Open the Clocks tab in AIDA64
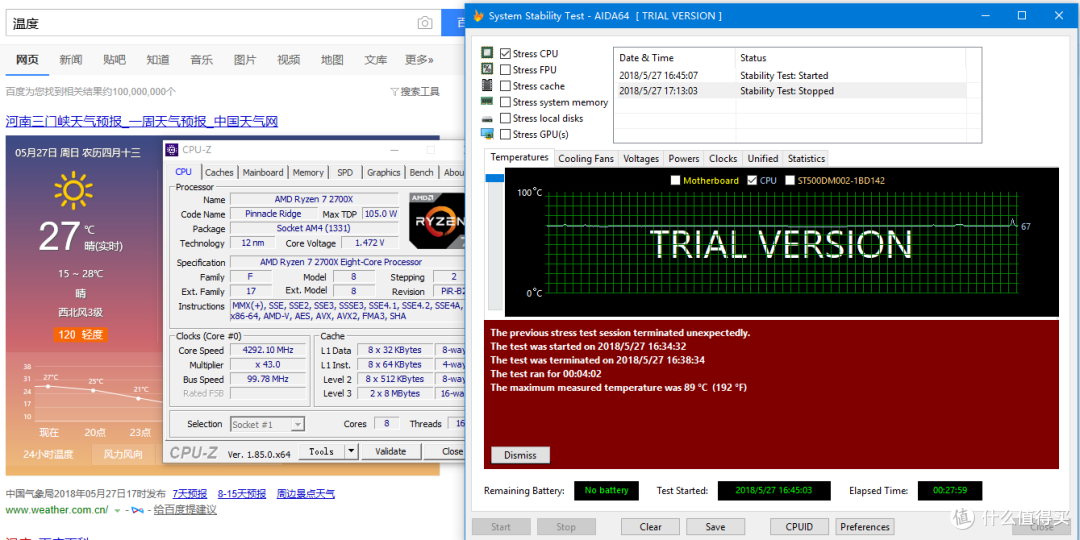Viewport: 1080px width, 540px height. (723, 158)
